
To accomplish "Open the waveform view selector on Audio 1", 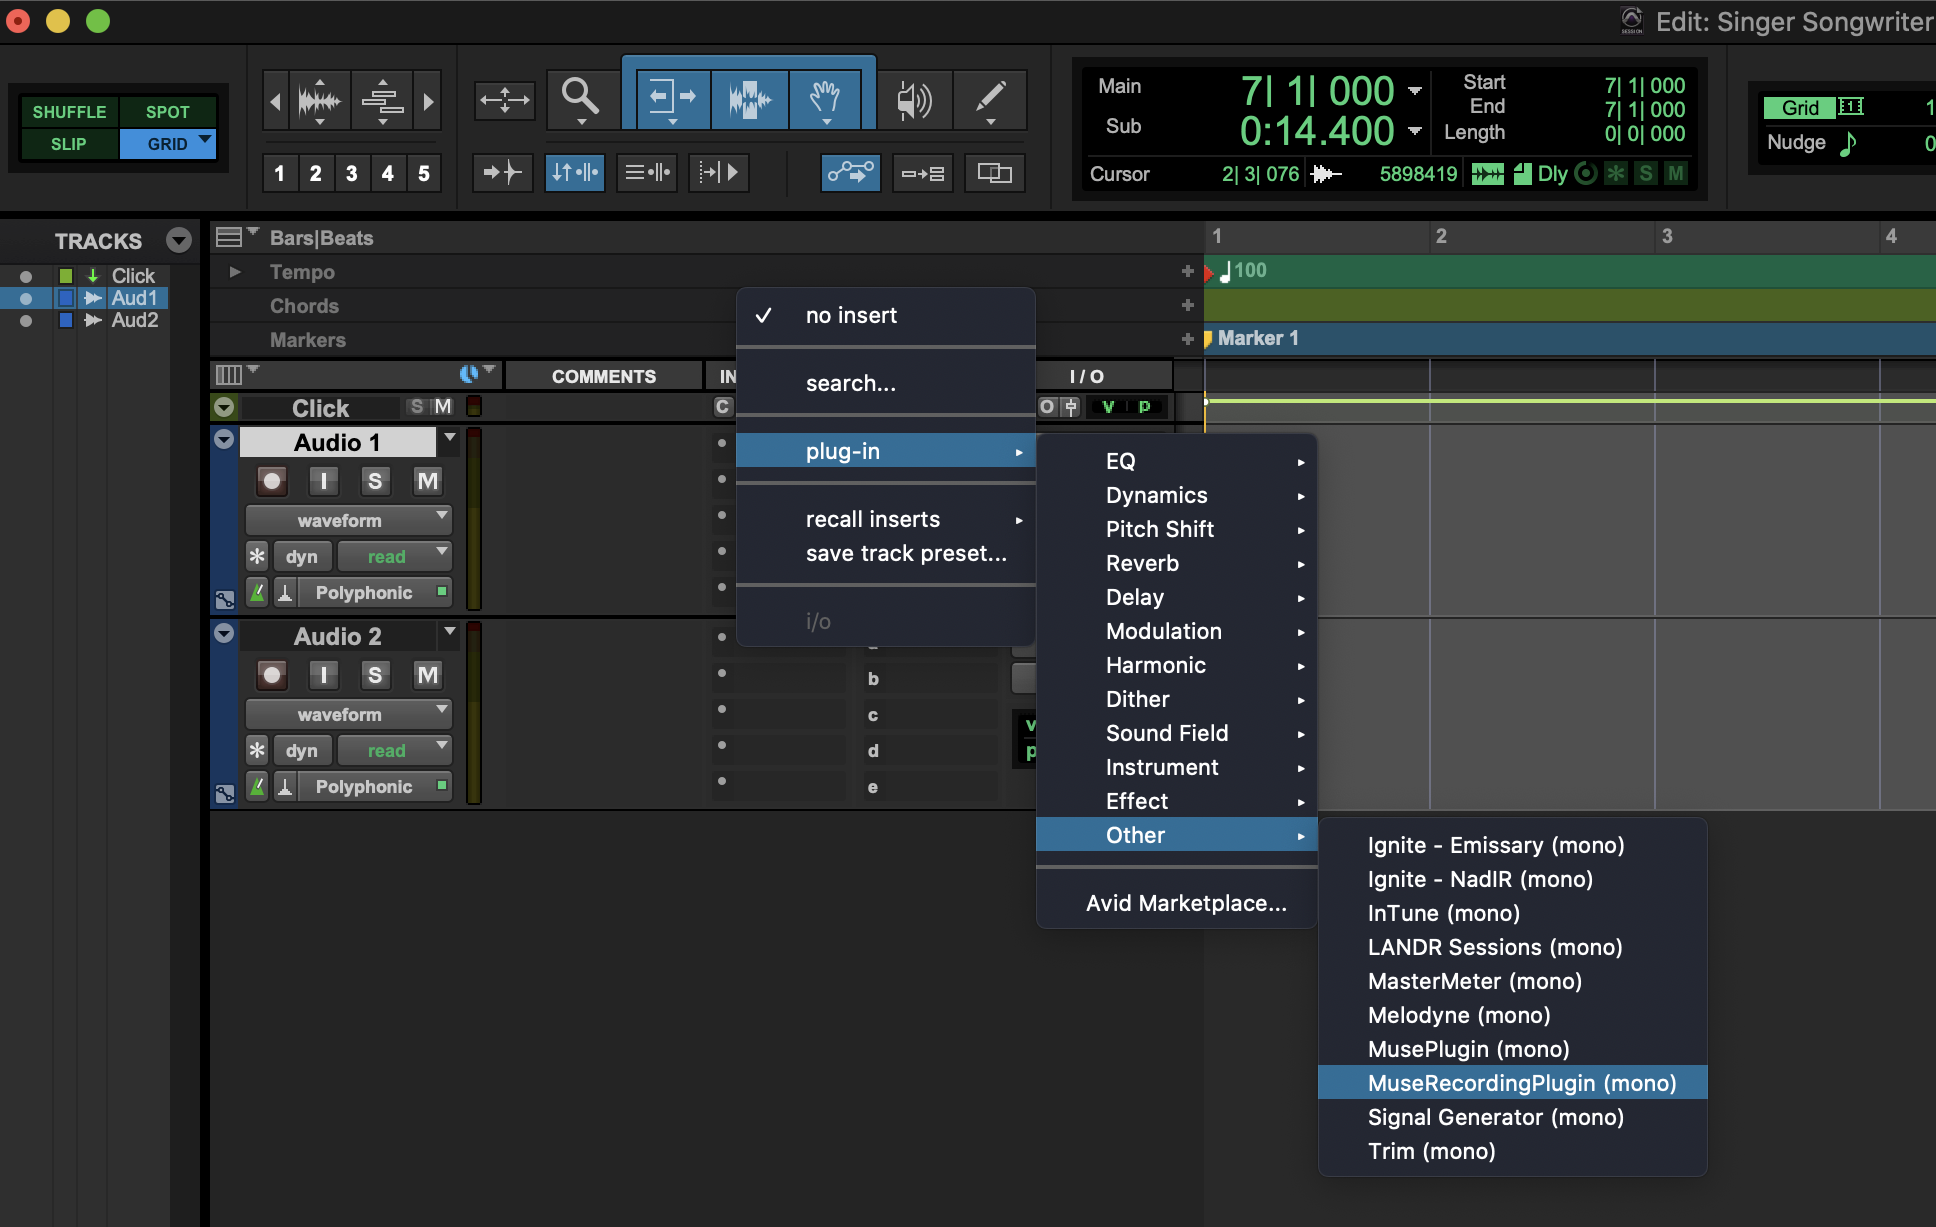I will (x=348, y=519).
